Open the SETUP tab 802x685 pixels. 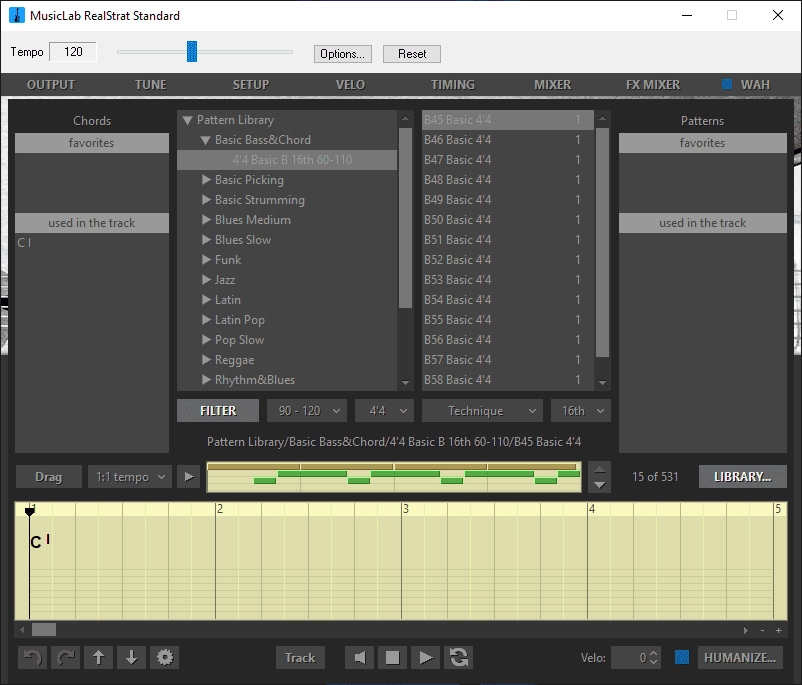coord(251,84)
